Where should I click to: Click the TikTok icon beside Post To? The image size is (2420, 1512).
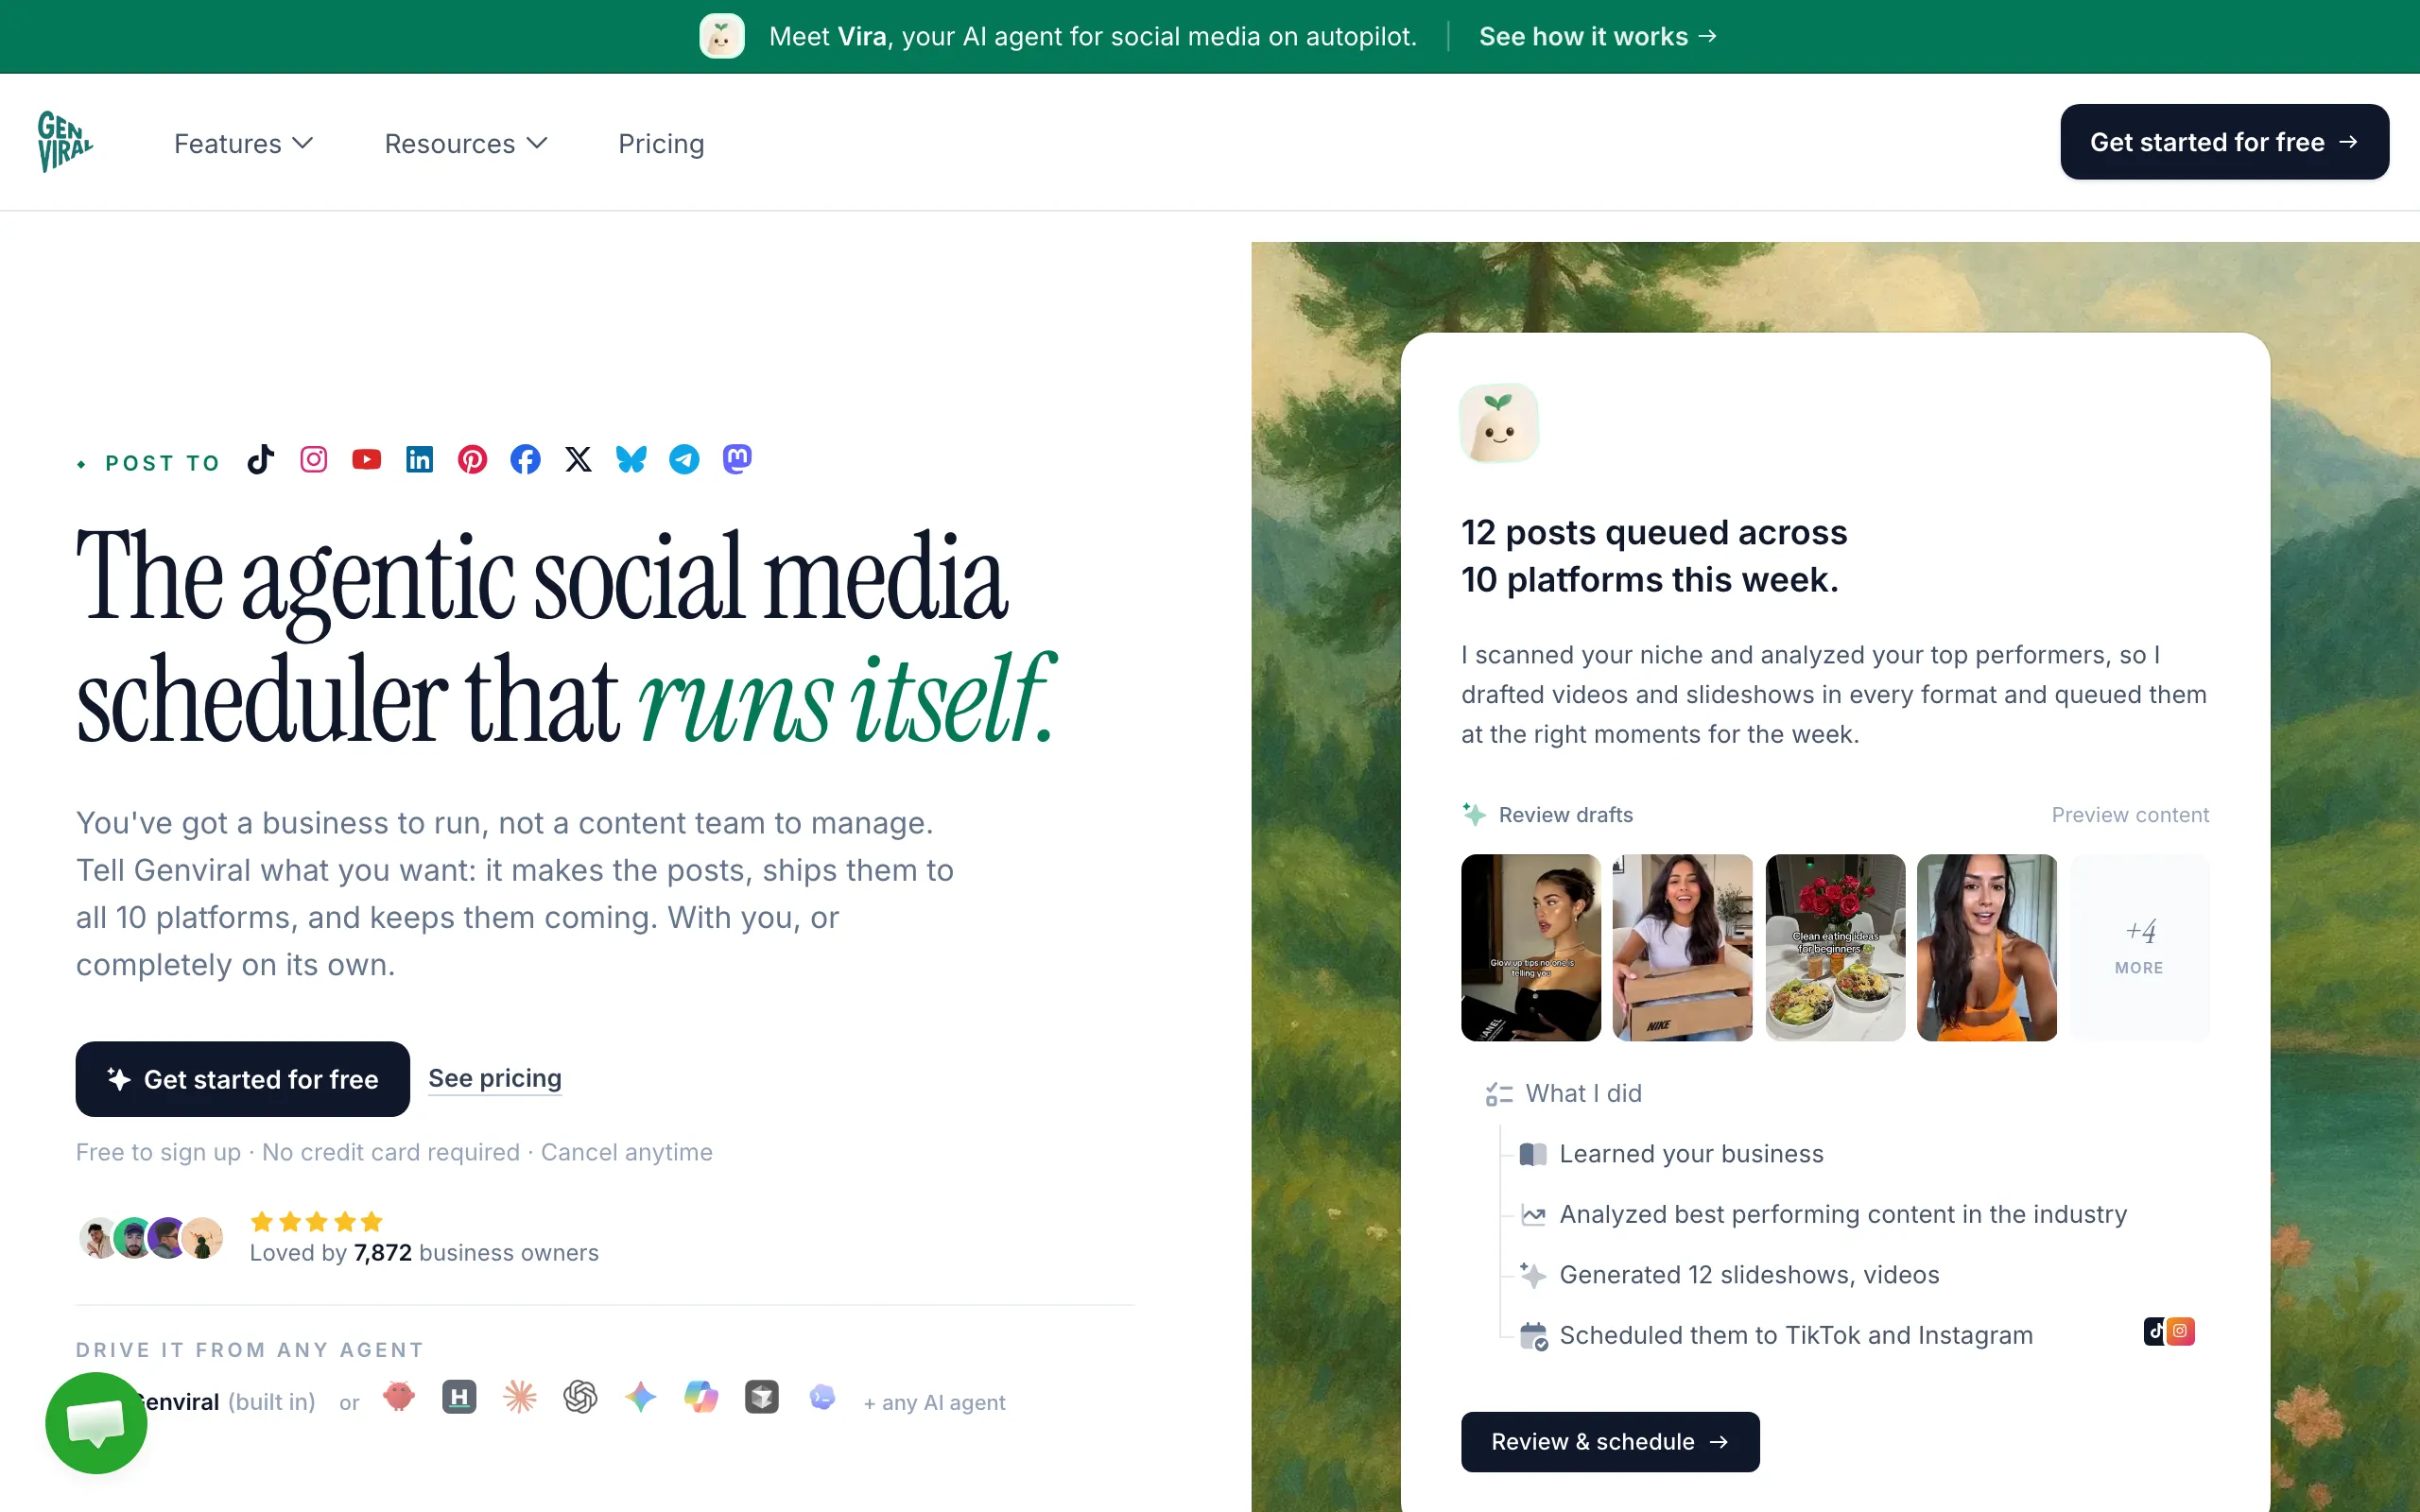tap(261, 459)
